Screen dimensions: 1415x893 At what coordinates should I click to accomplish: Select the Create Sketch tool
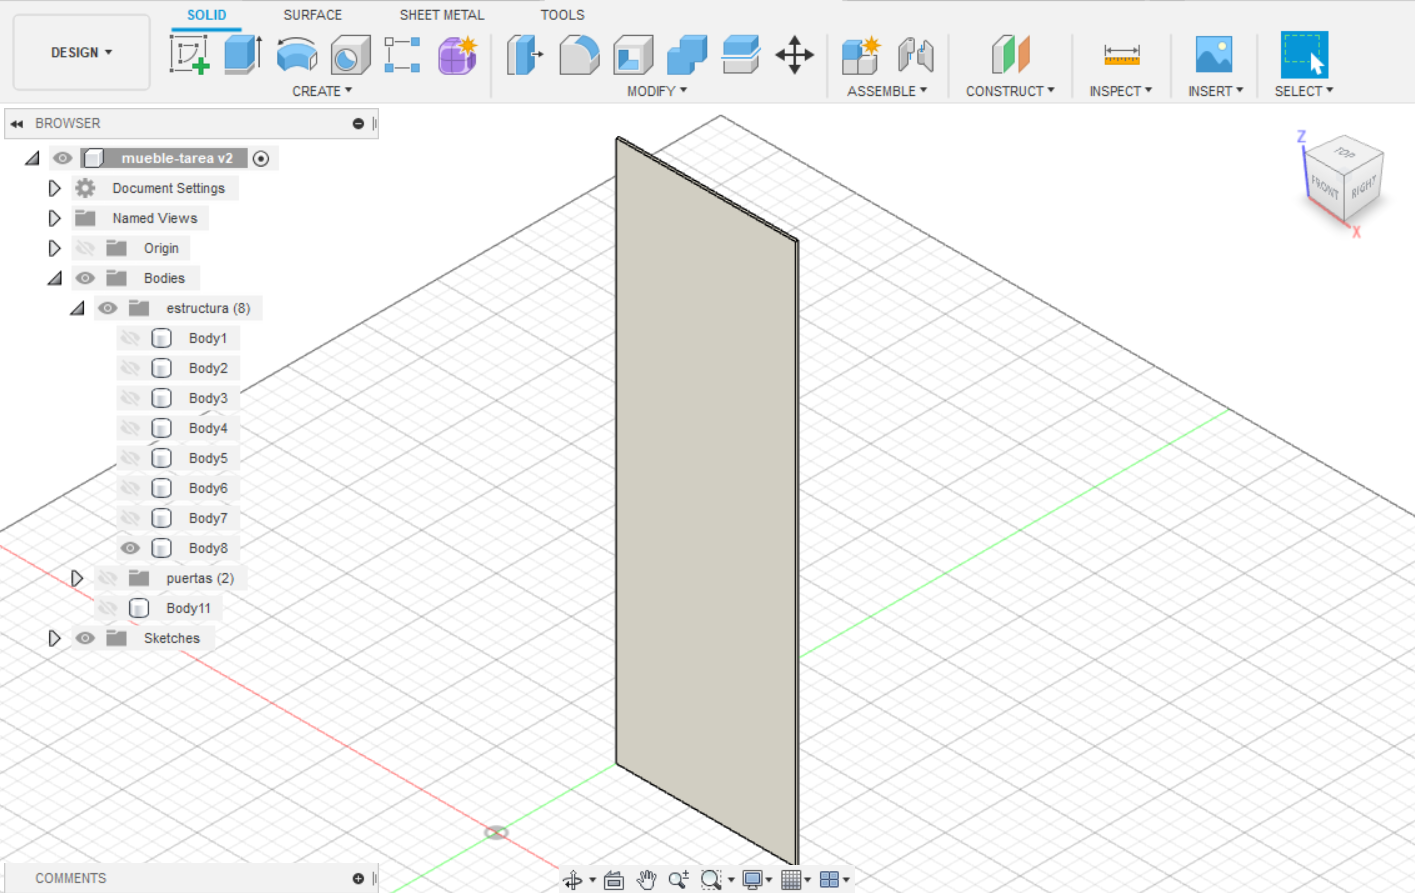(x=189, y=54)
